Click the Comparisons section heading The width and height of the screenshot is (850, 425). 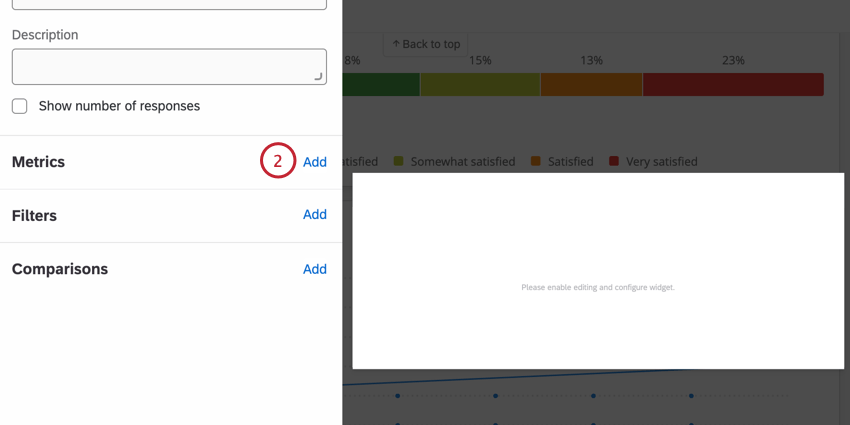60,269
